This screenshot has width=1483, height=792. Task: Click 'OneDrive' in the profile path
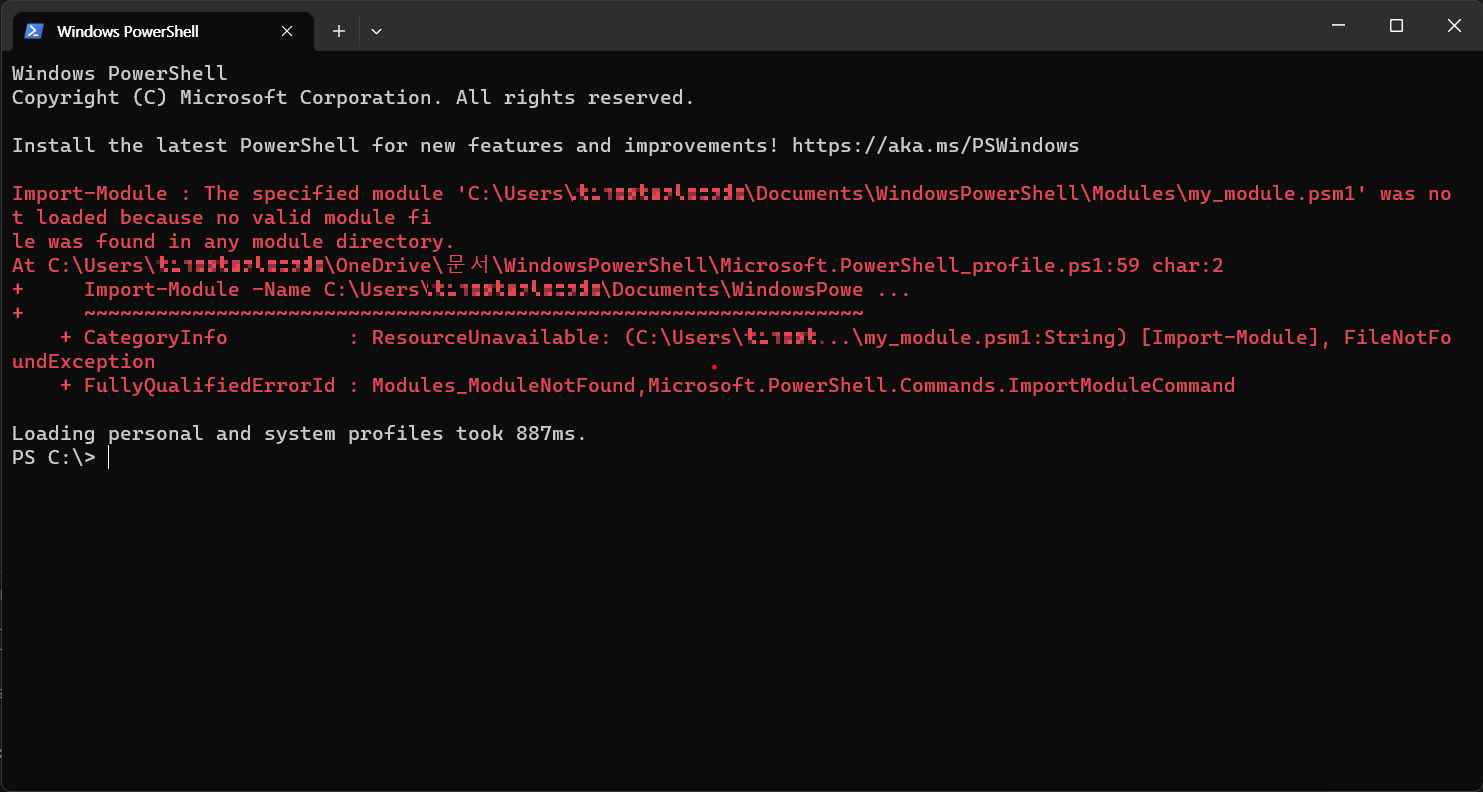383,265
